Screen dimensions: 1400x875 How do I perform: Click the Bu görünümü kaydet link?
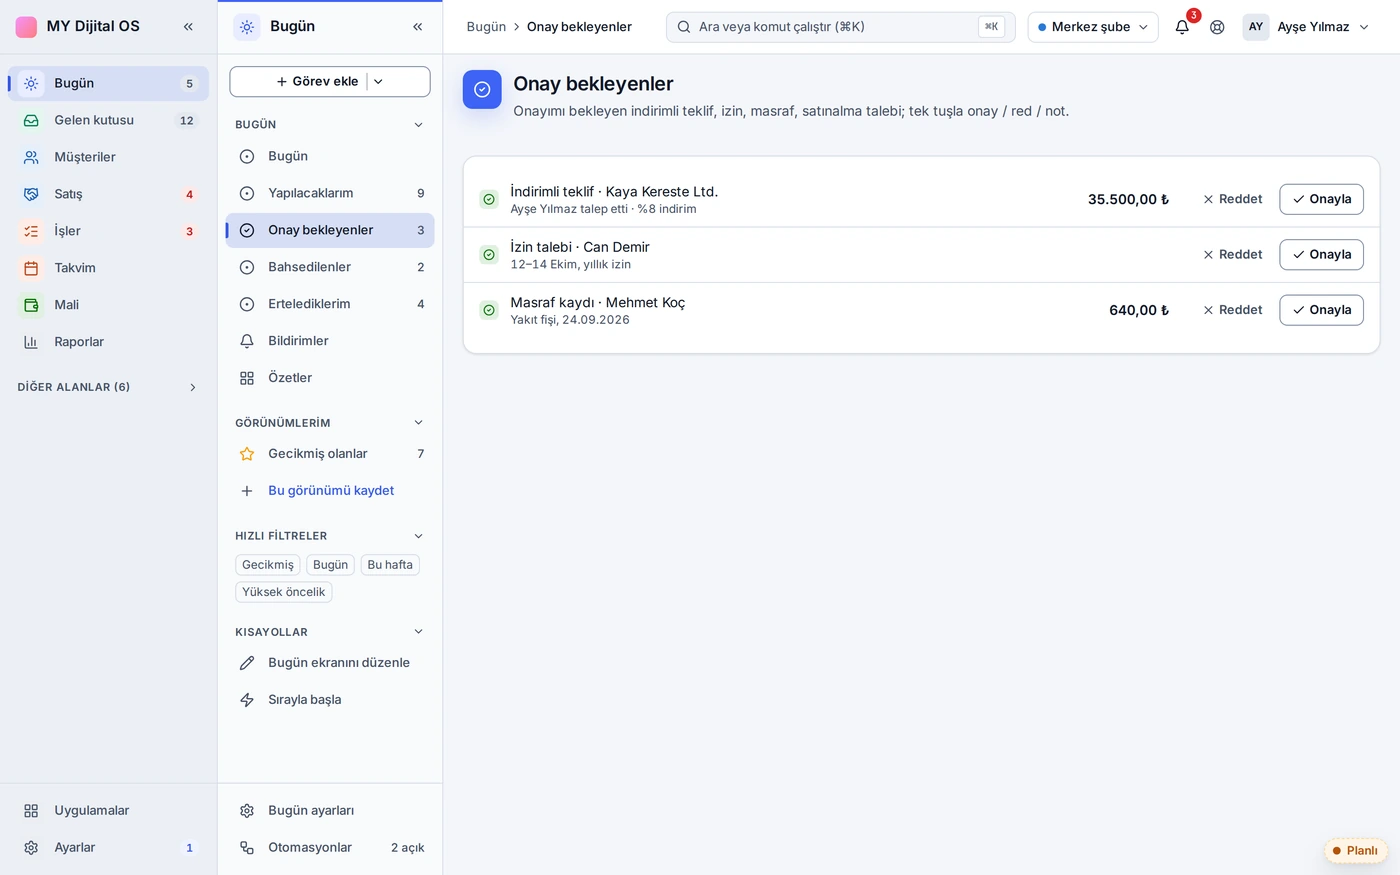[331, 491]
